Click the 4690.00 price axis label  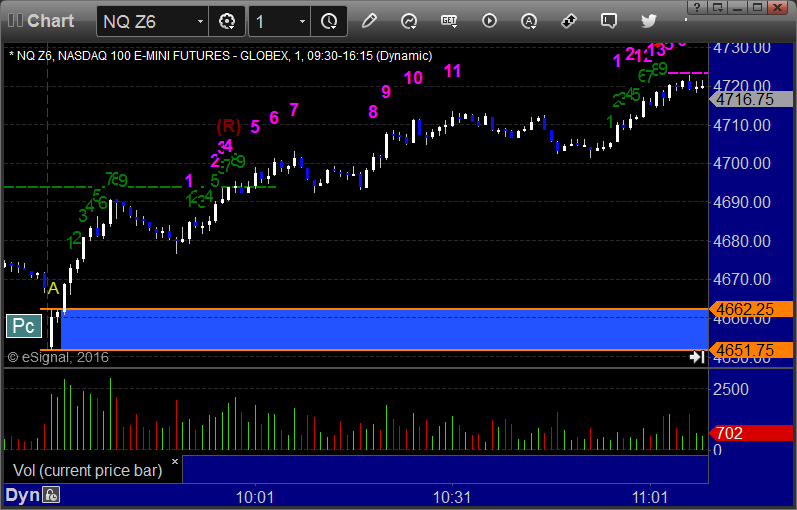742,202
